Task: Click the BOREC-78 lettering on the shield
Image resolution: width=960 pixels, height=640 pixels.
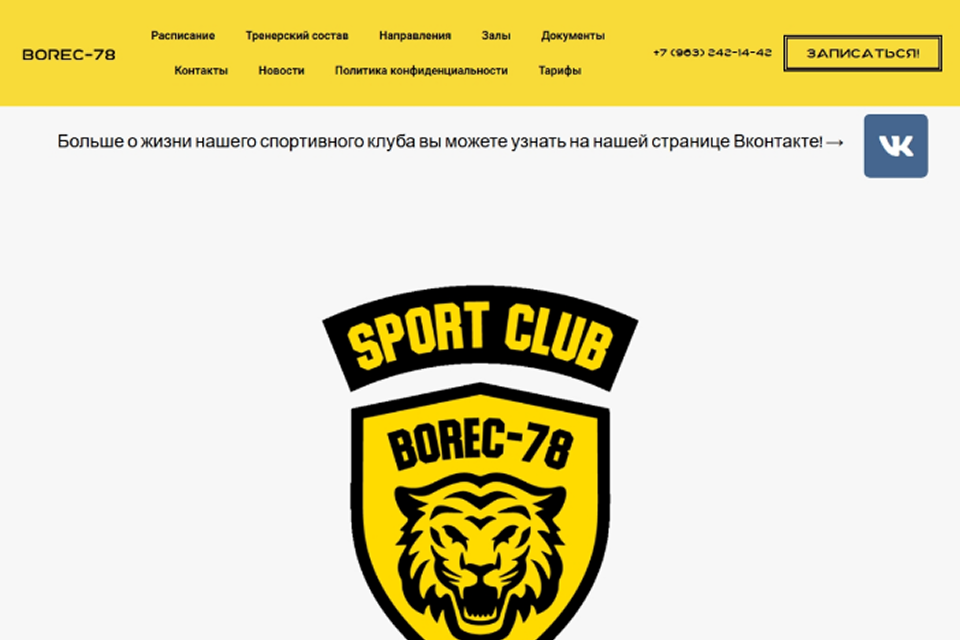Action: [481, 445]
